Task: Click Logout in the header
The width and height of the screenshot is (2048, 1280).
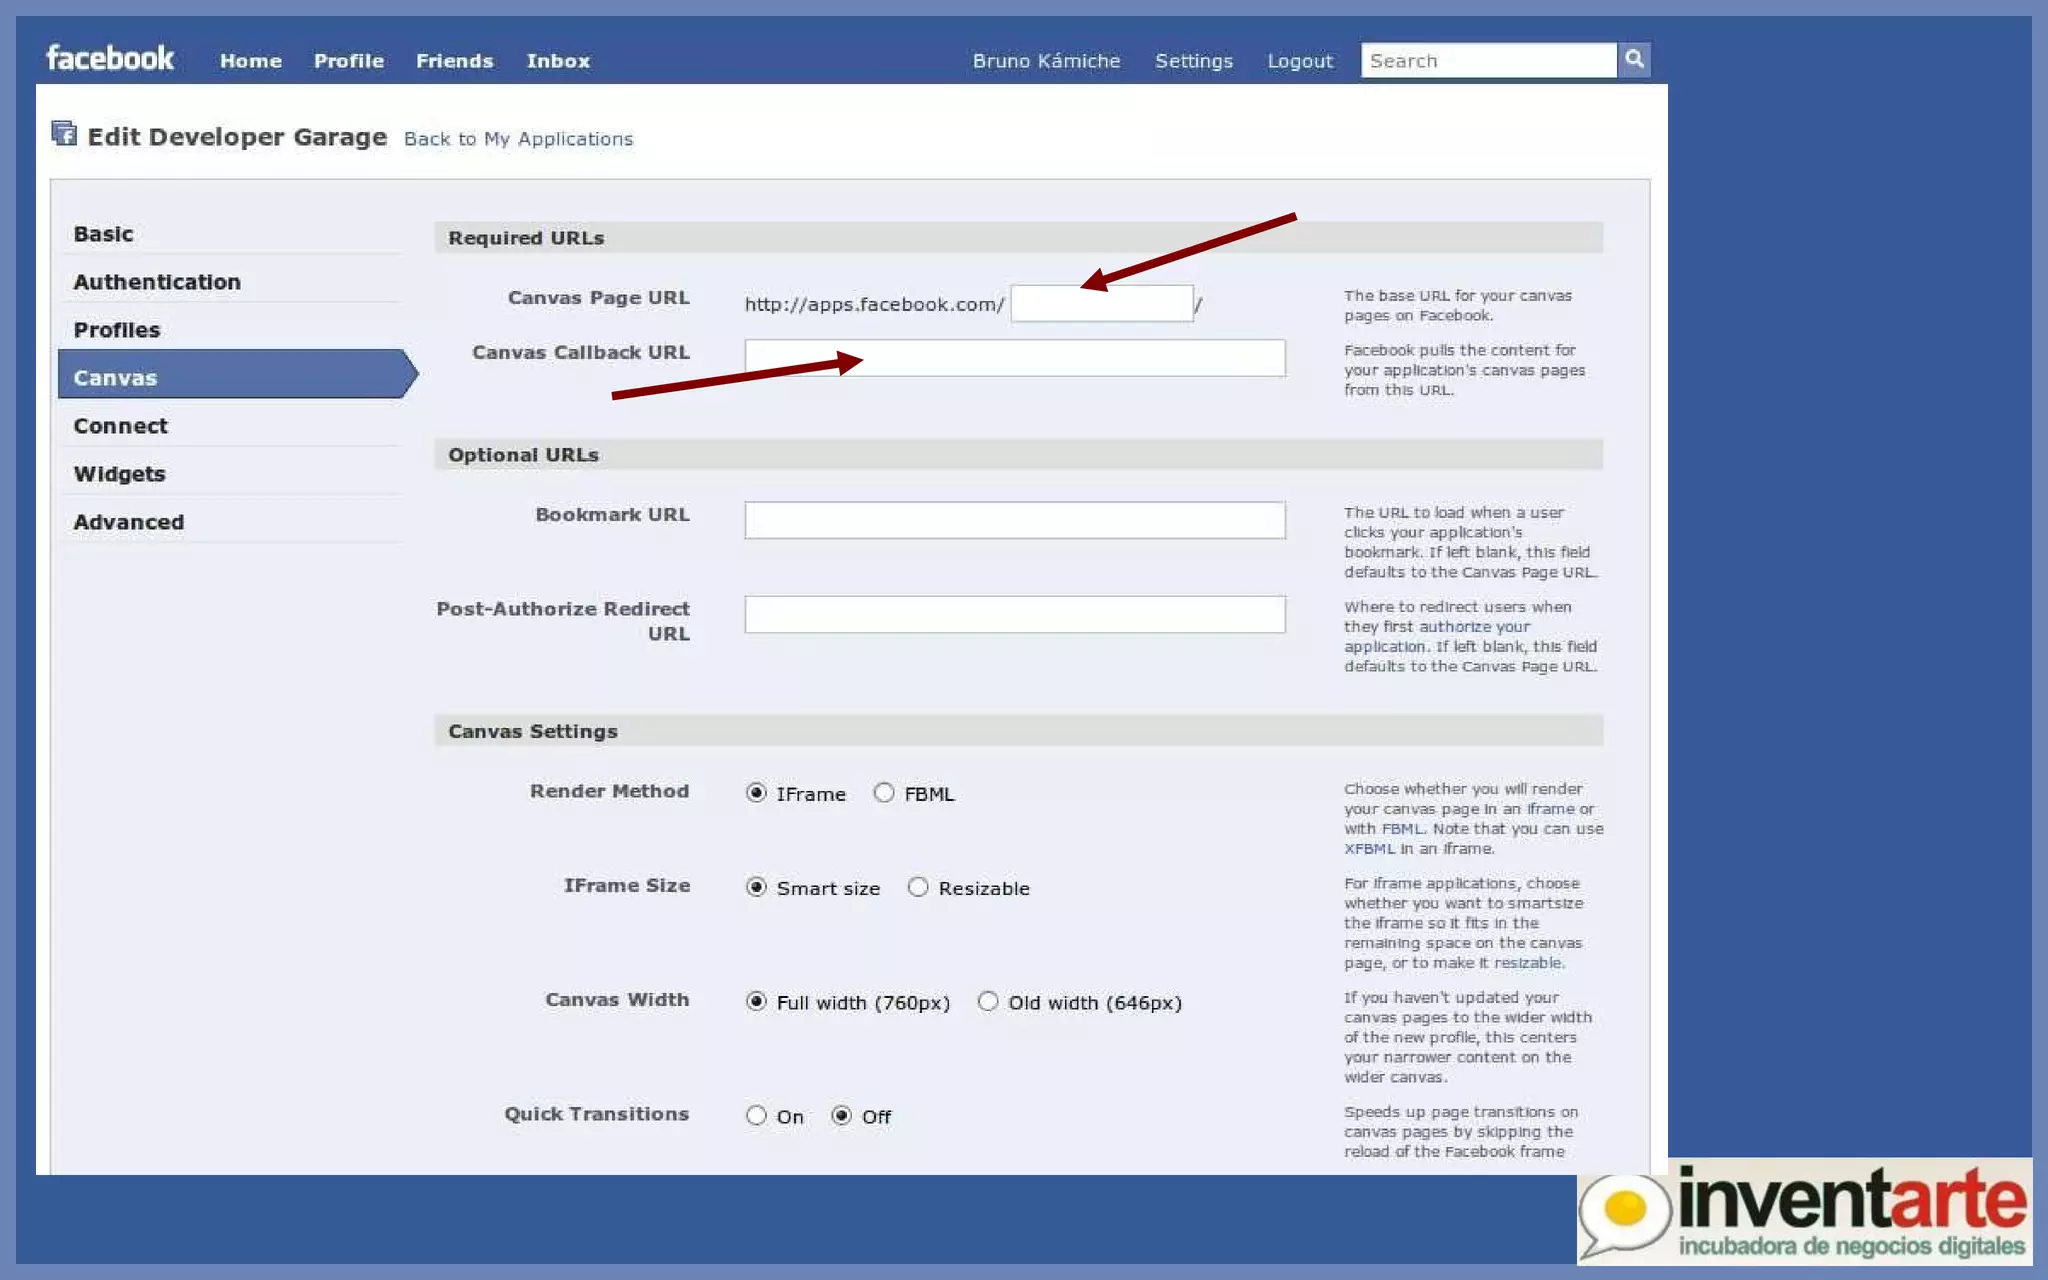Action: pyautogui.click(x=1300, y=61)
